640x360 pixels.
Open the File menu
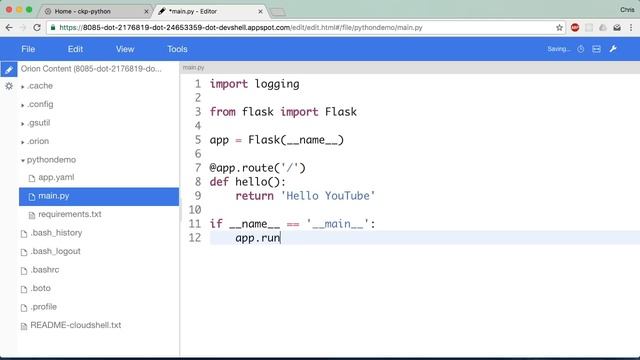[28, 49]
